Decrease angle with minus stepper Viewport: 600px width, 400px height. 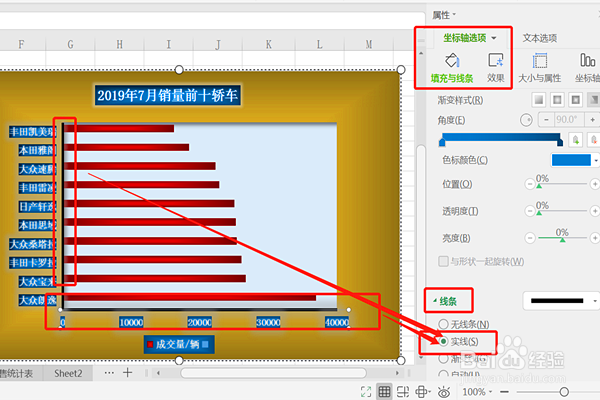coord(546,120)
